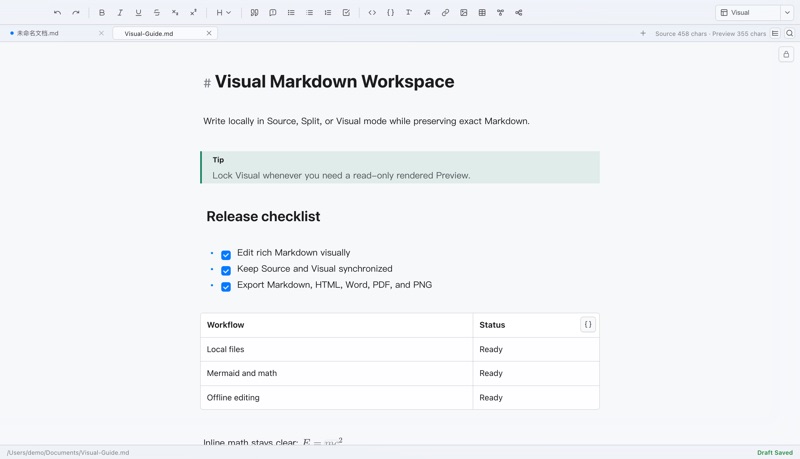Apply underline formatting

point(138,13)
